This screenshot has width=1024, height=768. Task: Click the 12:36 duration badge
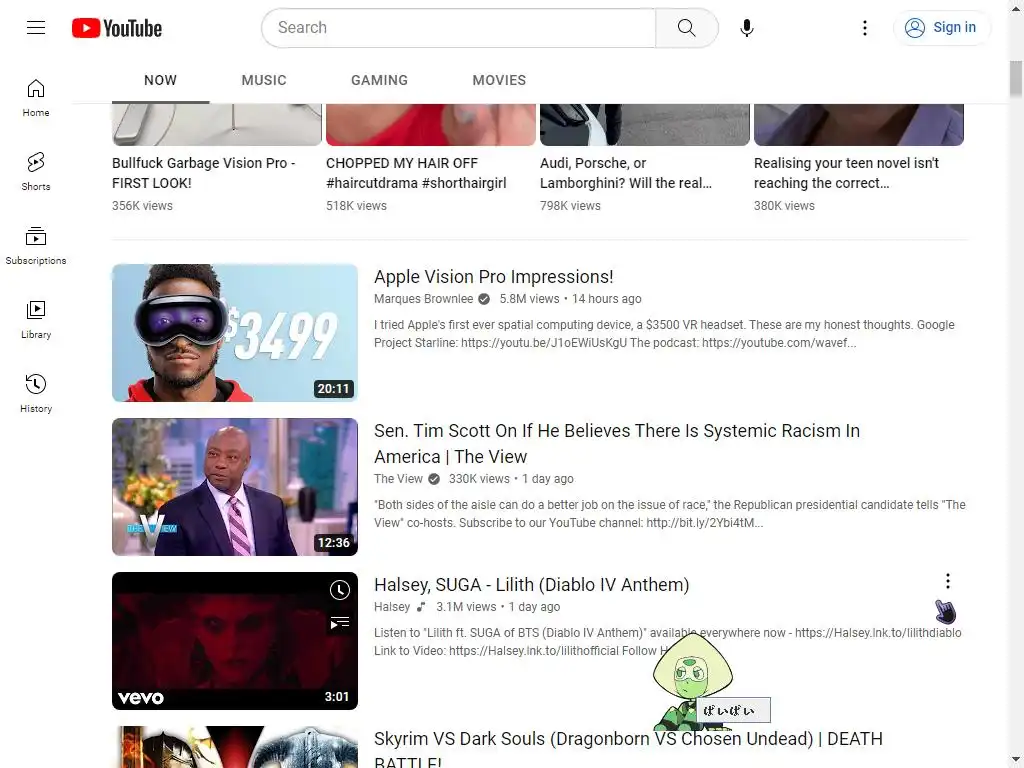tap(334, 543)
